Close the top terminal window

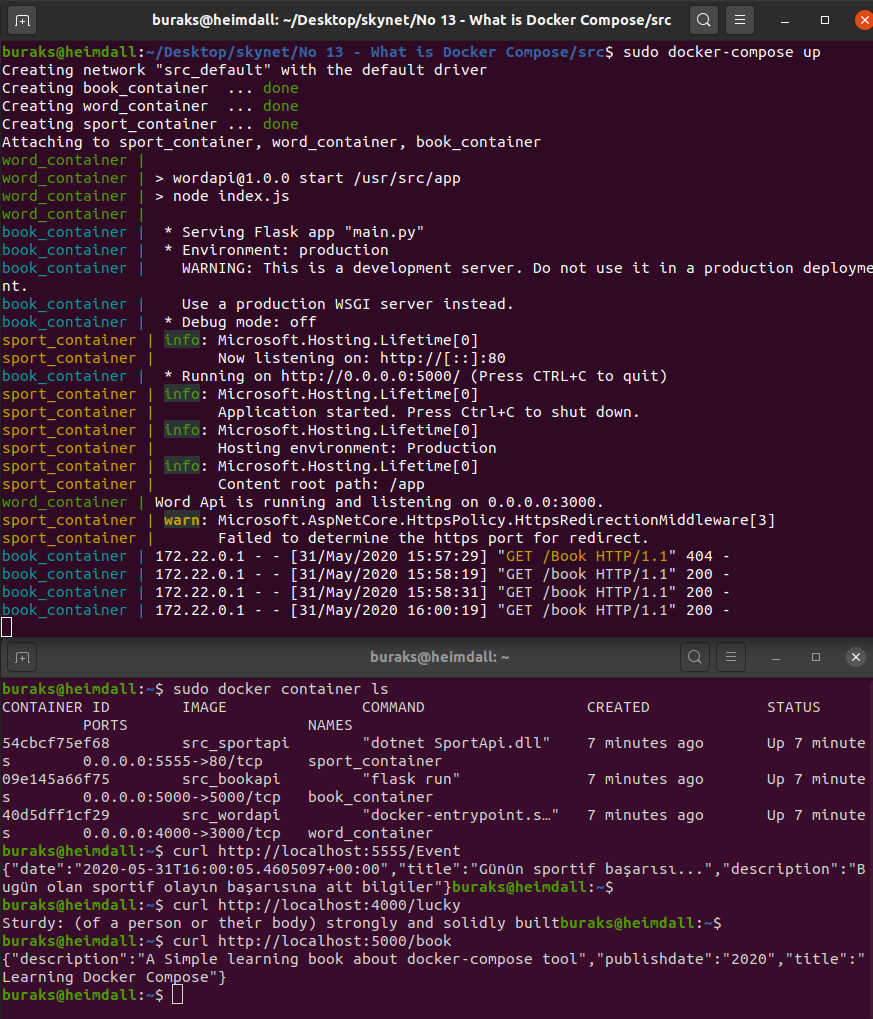(862, 19)
